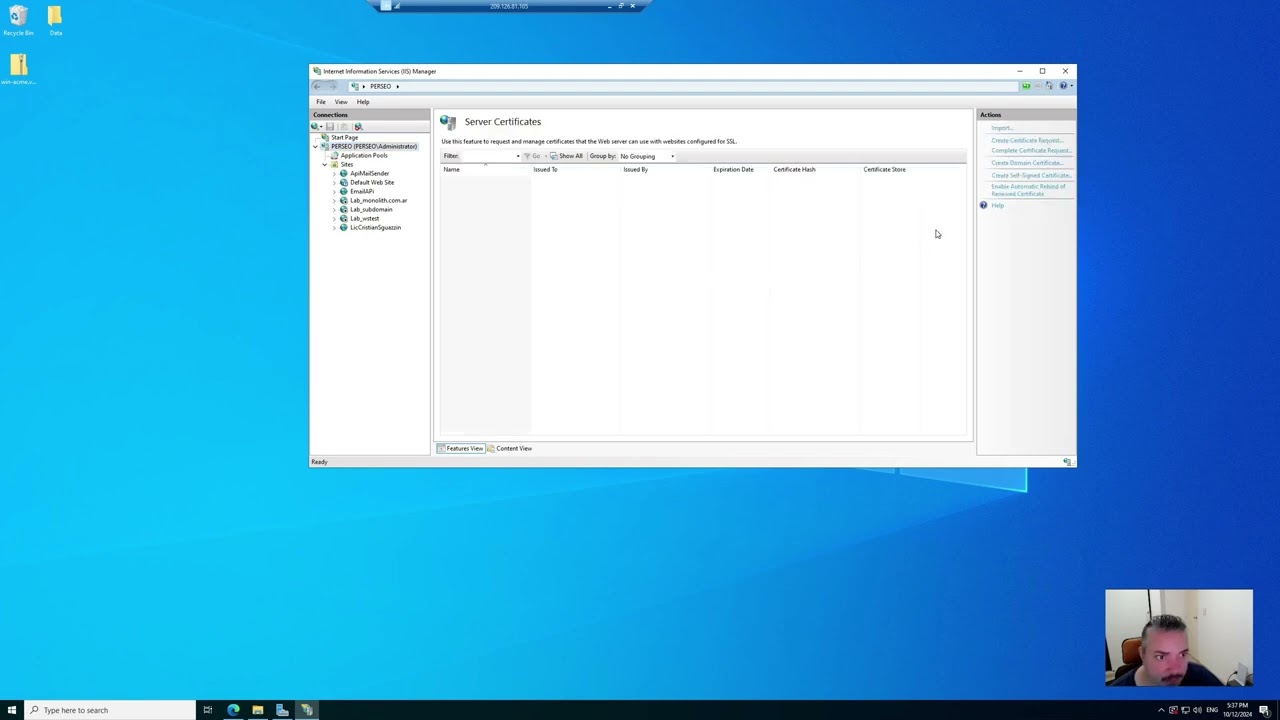
Task: Click the Filter text field
Action: point(490,156)
